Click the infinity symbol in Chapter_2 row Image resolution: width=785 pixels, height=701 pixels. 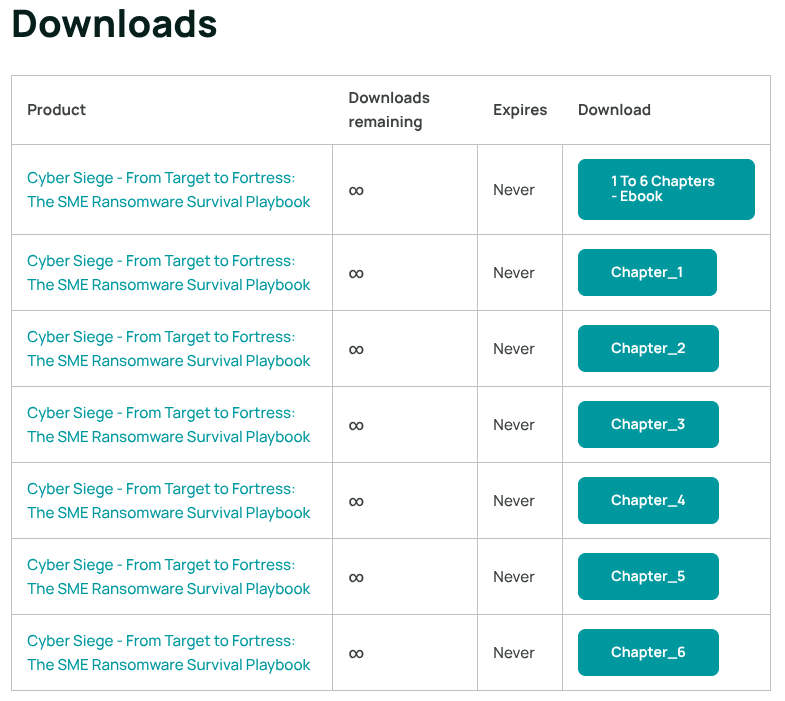(x=356, y=349)
